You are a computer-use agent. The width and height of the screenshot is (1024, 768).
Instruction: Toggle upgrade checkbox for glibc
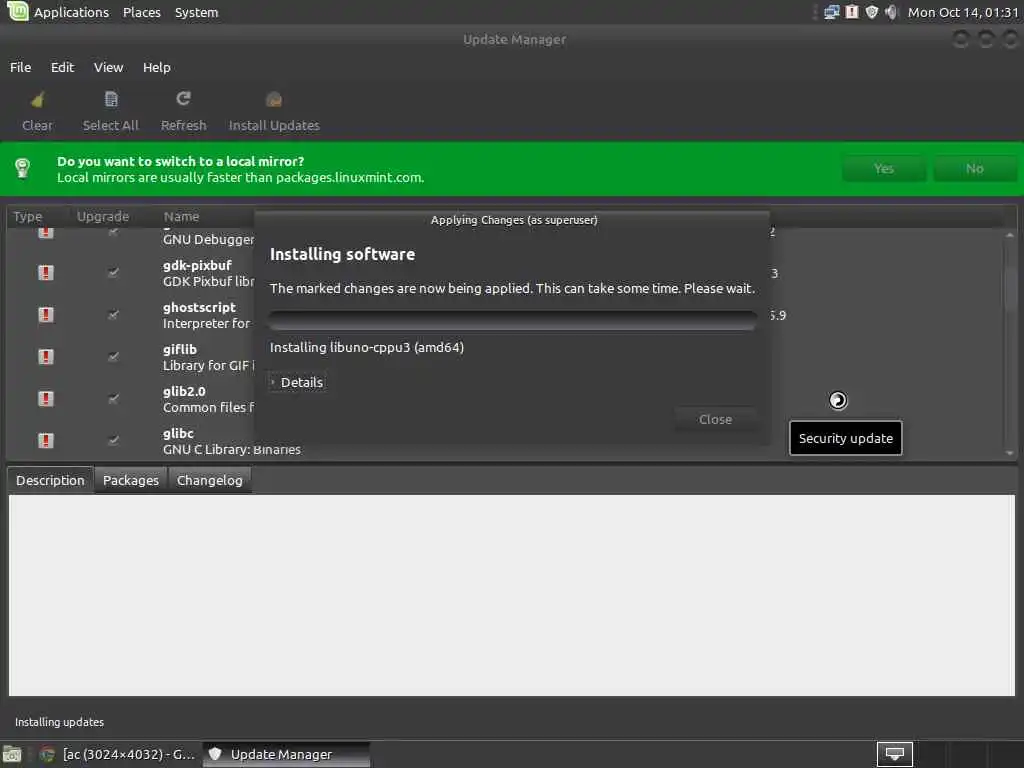[113, 440]
